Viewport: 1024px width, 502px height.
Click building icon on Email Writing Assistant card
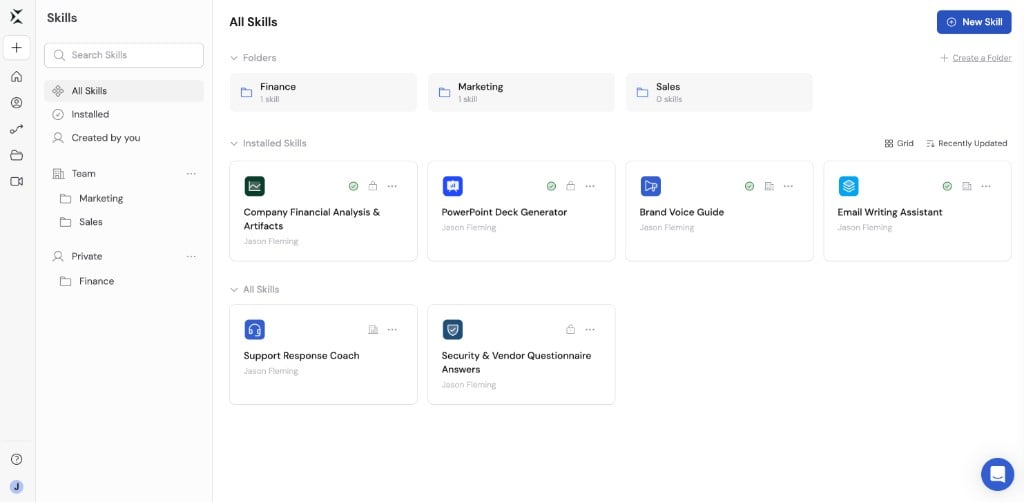coord(967,186)
